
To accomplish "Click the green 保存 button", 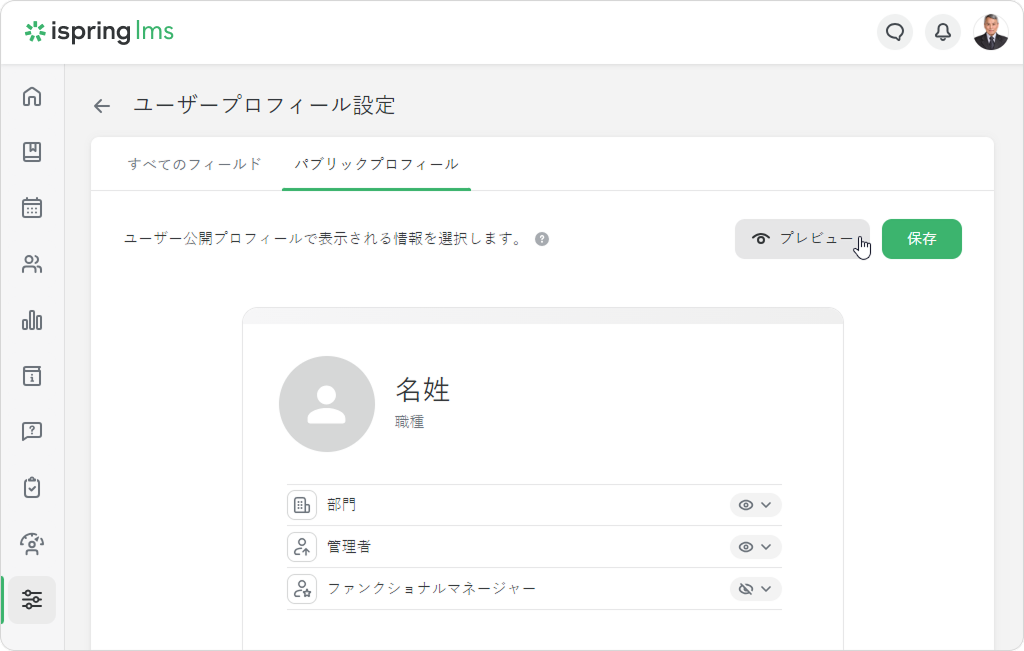I will (921, 239).
